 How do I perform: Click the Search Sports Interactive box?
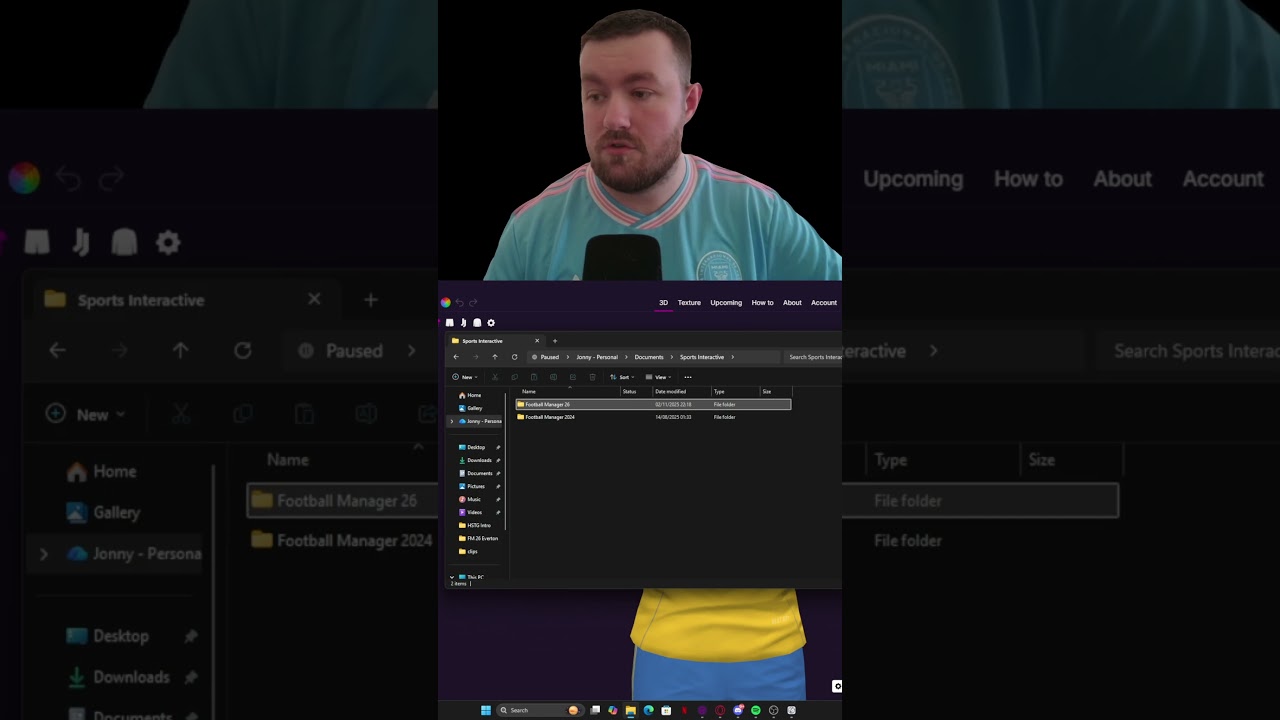(814, 357)
